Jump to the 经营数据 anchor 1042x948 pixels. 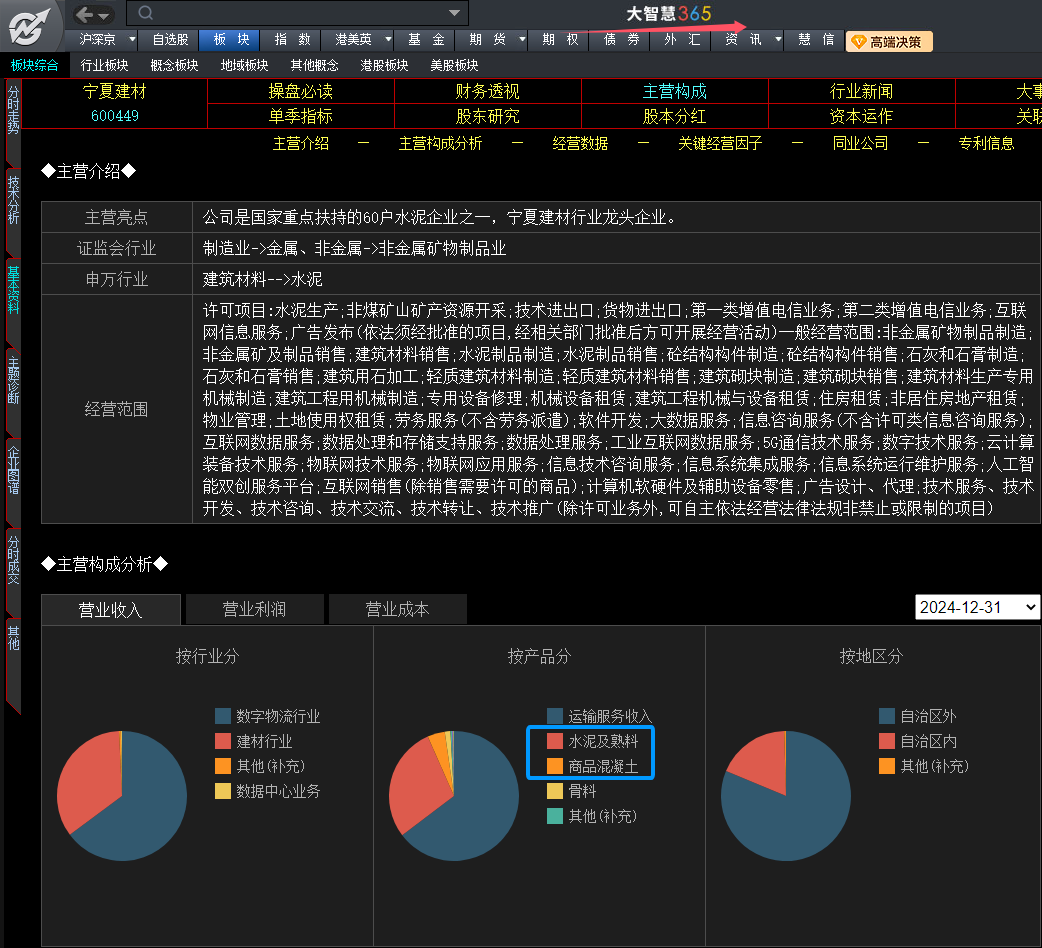click(x=580, y=143)
